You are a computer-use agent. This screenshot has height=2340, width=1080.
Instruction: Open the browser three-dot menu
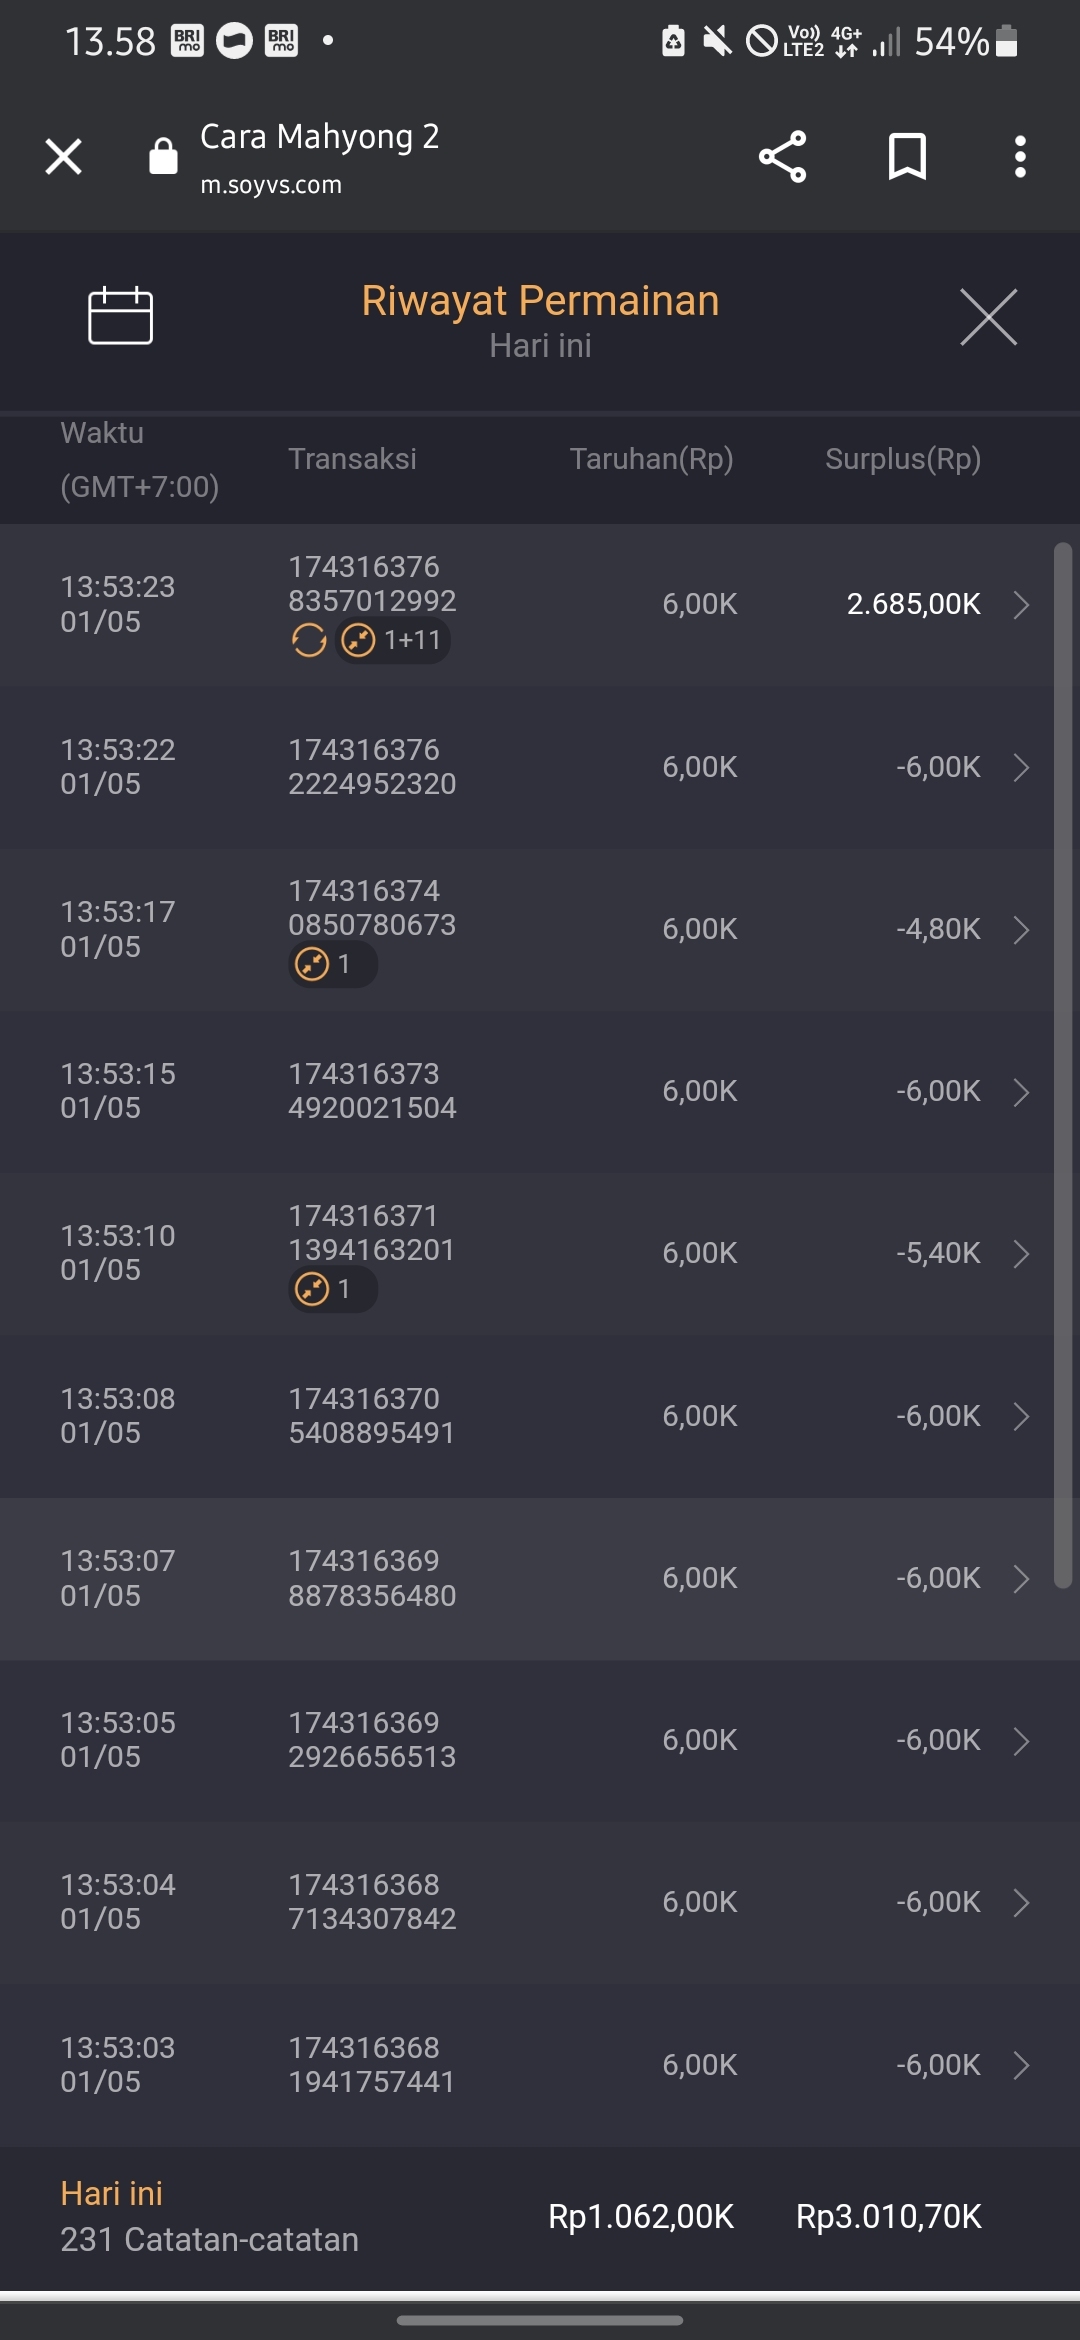(x=1019, y=157)
